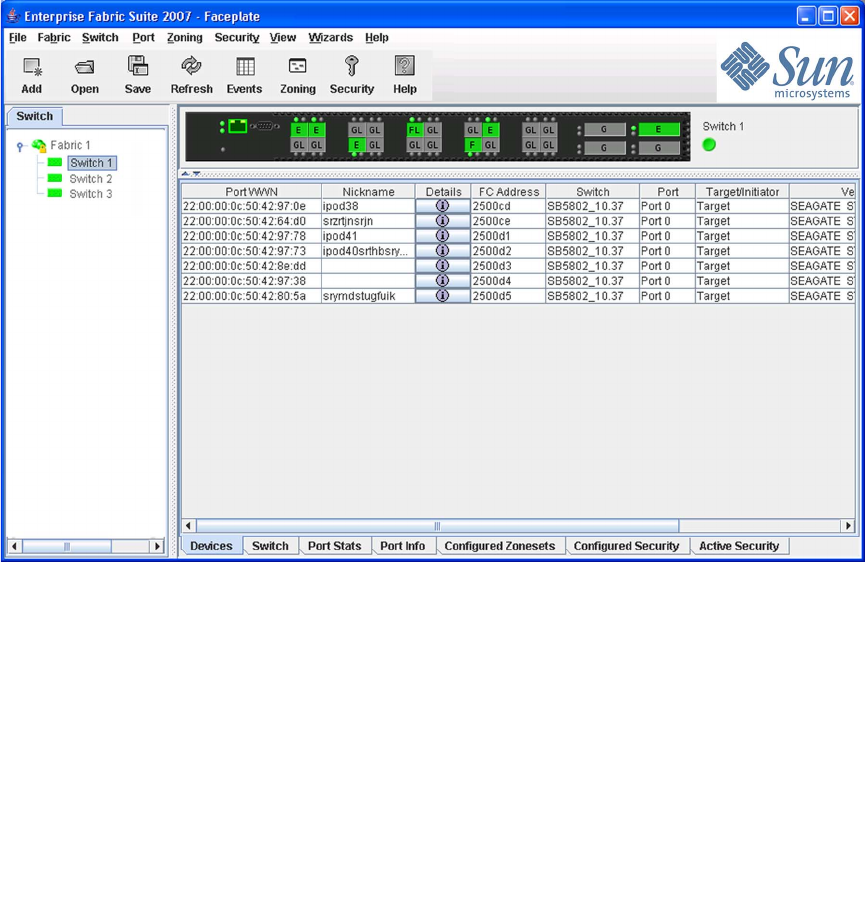This screenshot has width=865, height=902.
Task: Select FC address cell 2500d5
Action: 509,296
